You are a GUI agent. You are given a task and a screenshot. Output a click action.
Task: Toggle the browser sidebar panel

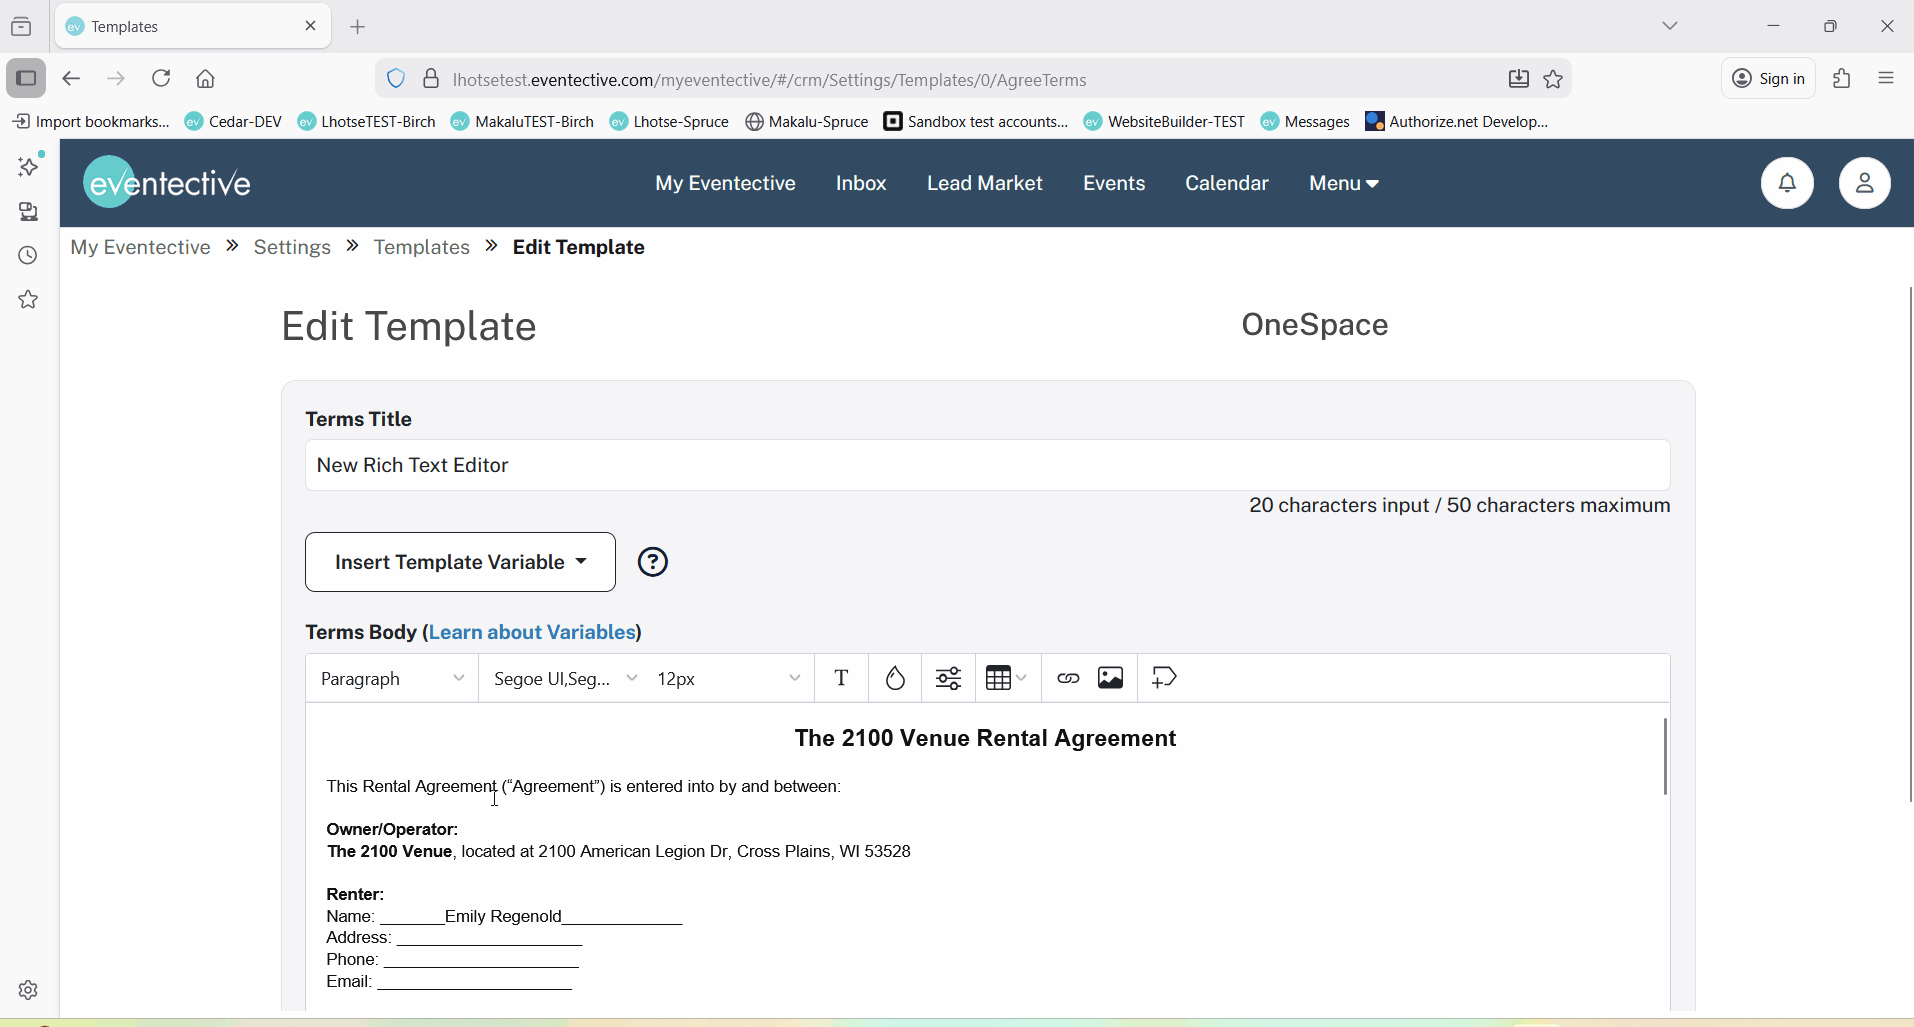pyautogui.click(x=26, y=79)
